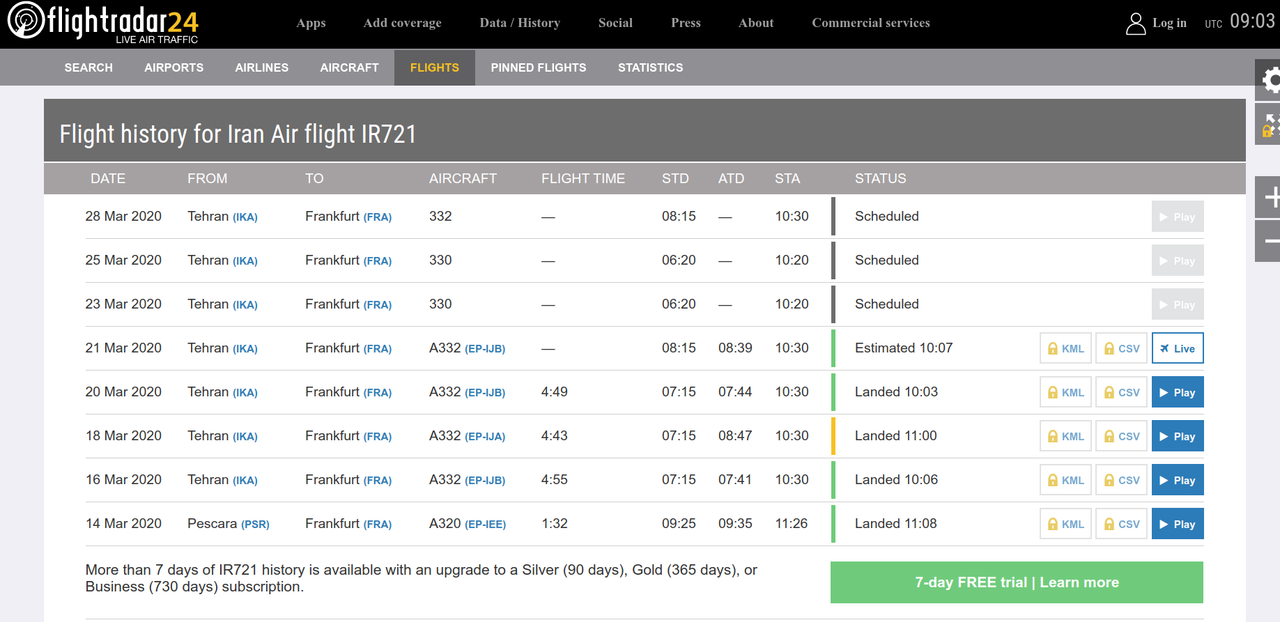This screenshot has width=1280, height=622.
Task: Open the Log in account icon
Action: (x=1136, y=23)
